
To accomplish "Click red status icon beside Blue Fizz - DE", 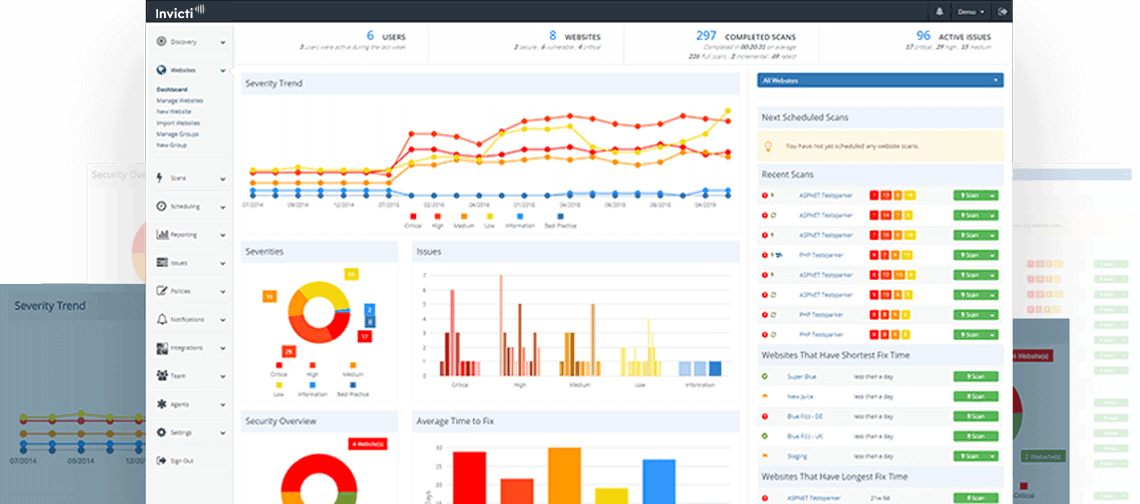I will [x=765, y=417].
